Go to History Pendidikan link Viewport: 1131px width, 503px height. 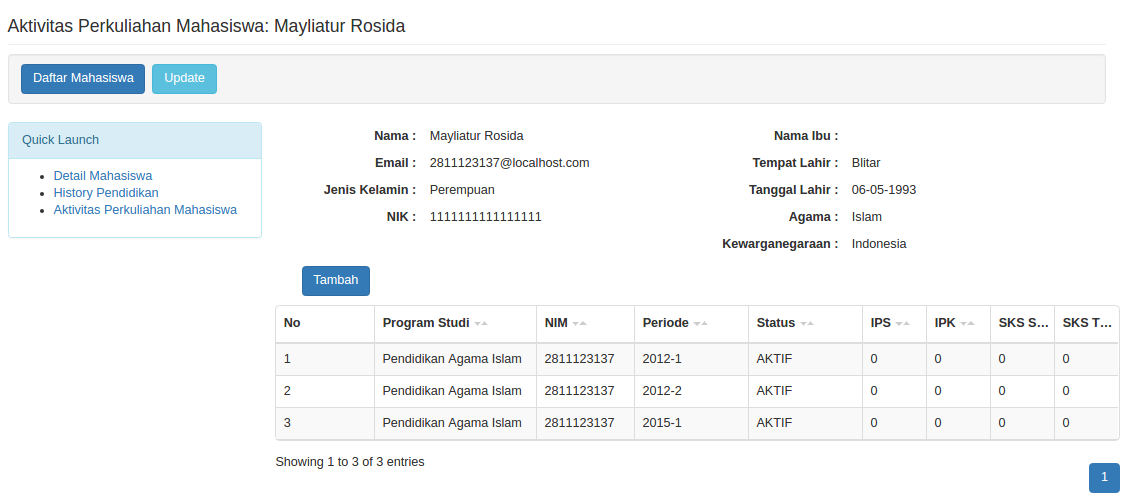pos(106,193)
